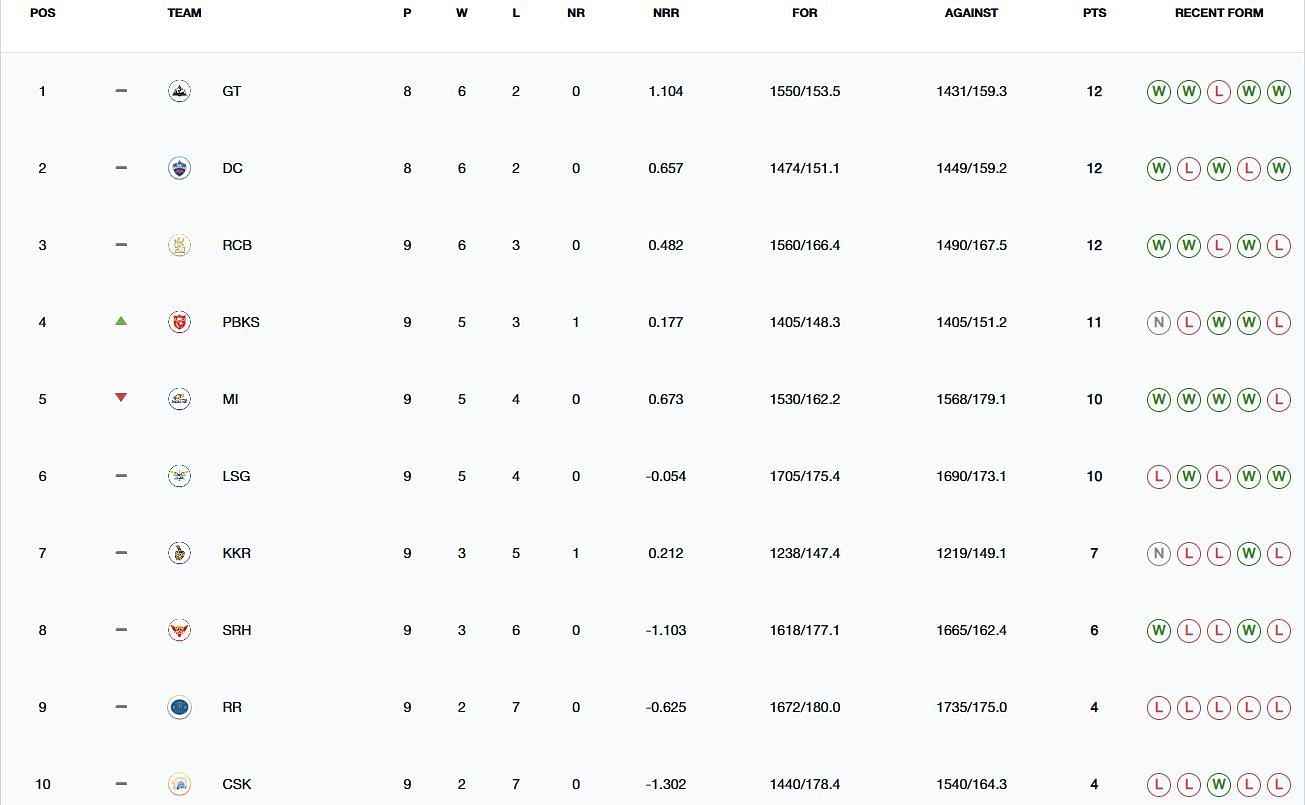Click first L badge in RR recent form
This screenshot has height=805, width=1305.
click(x=1158, y=707)
